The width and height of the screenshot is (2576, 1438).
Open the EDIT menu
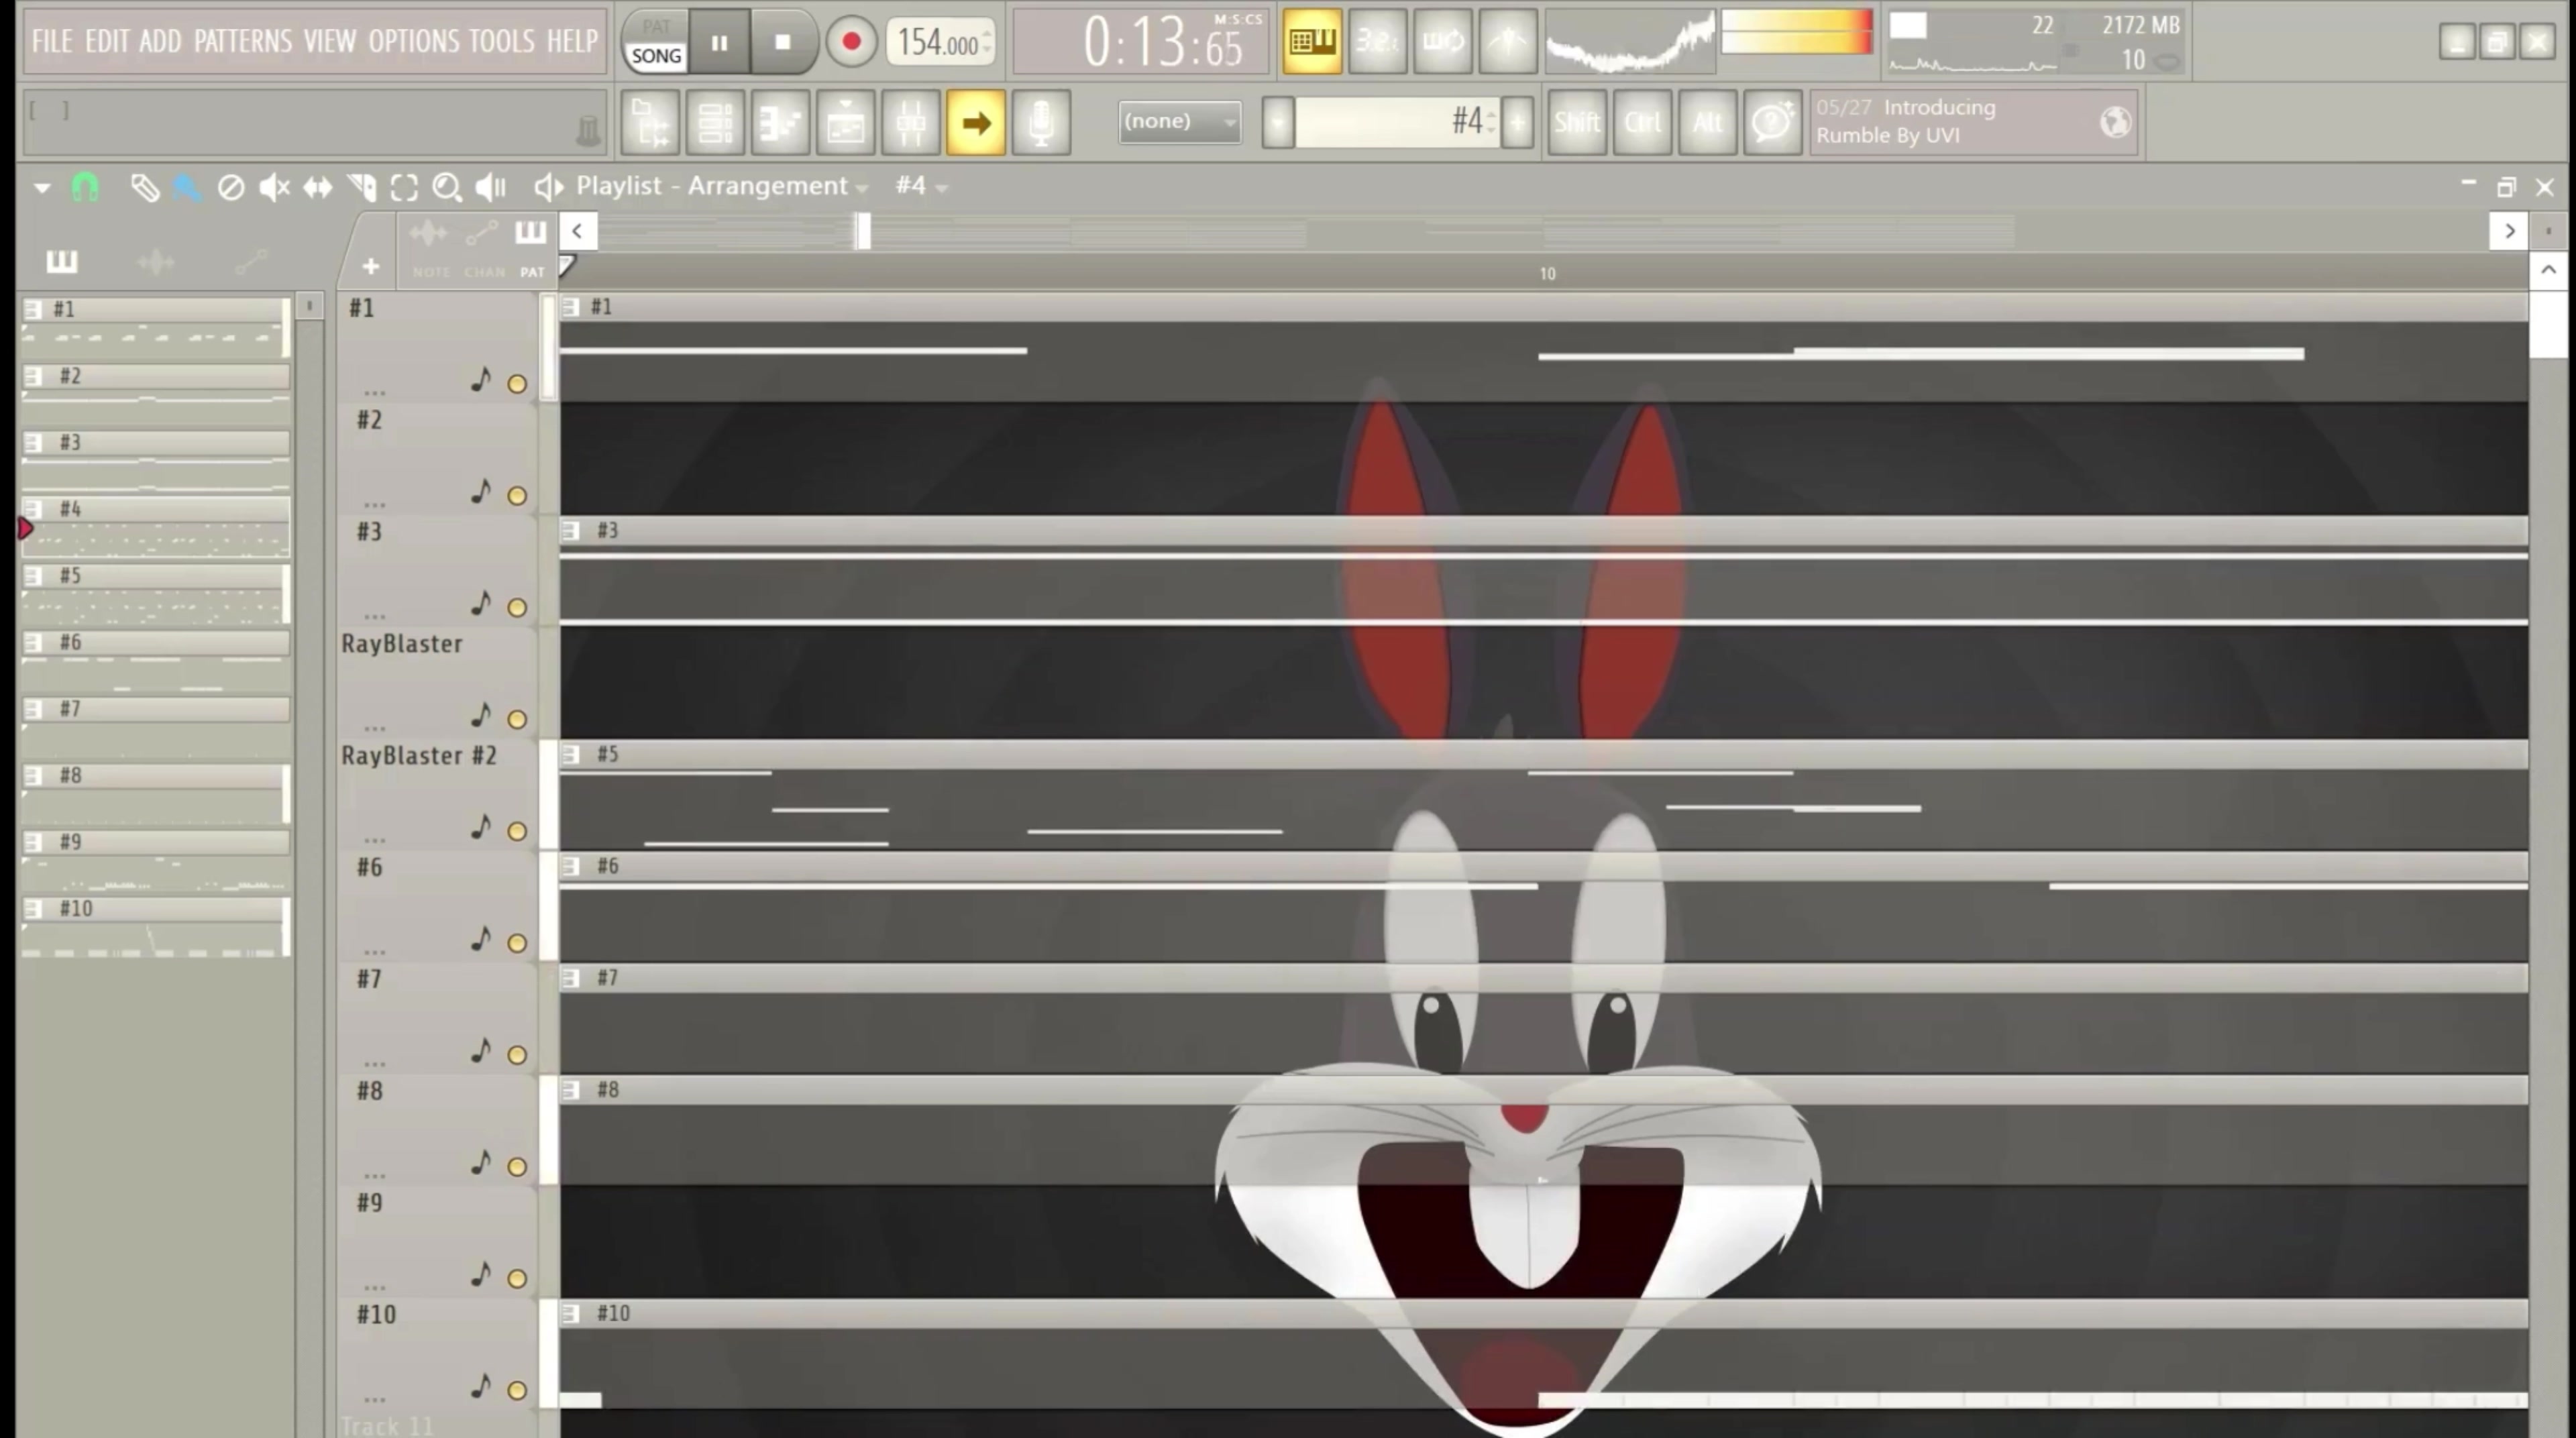click(x=106, y=41)
